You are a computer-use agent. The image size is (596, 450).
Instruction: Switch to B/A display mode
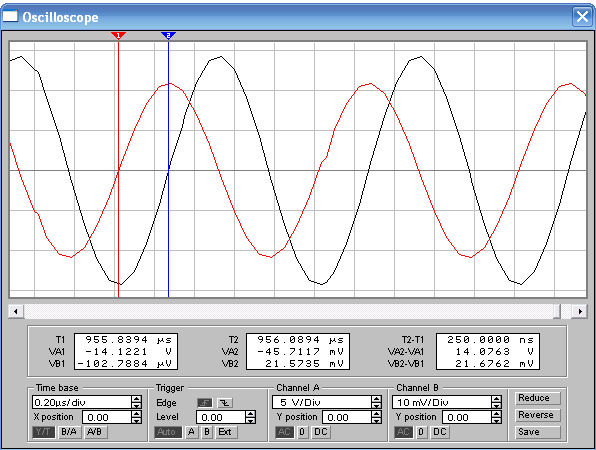coord(69,432)
